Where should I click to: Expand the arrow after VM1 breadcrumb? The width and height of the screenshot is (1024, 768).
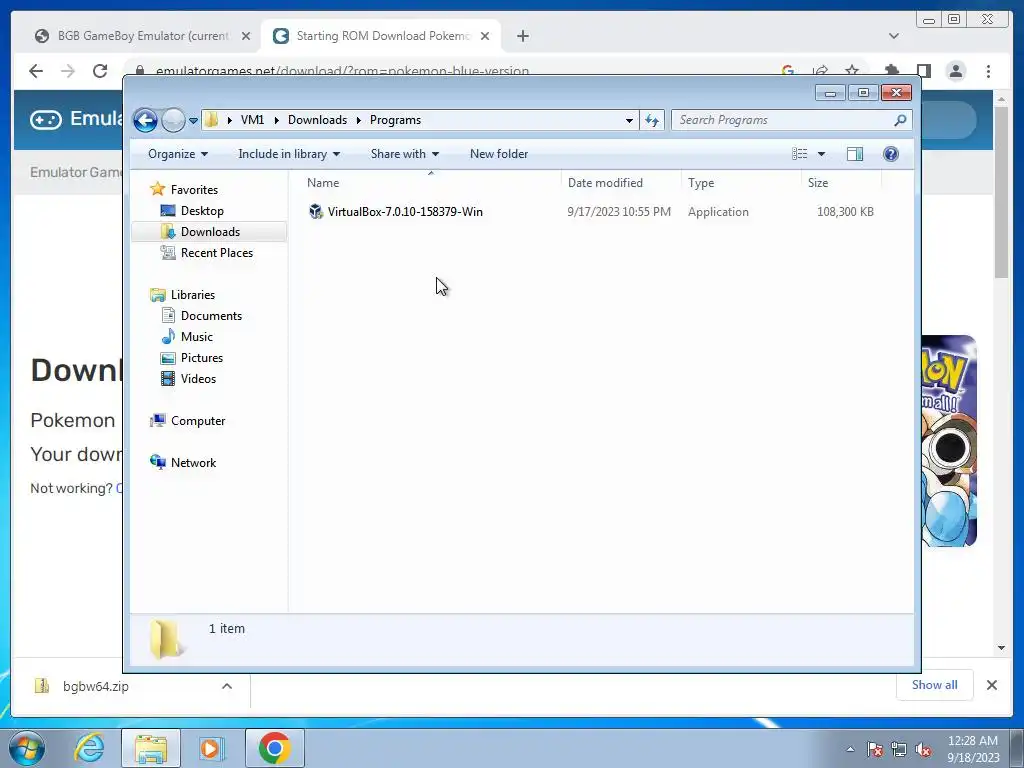pyautogui.click(x=277, y=120)
